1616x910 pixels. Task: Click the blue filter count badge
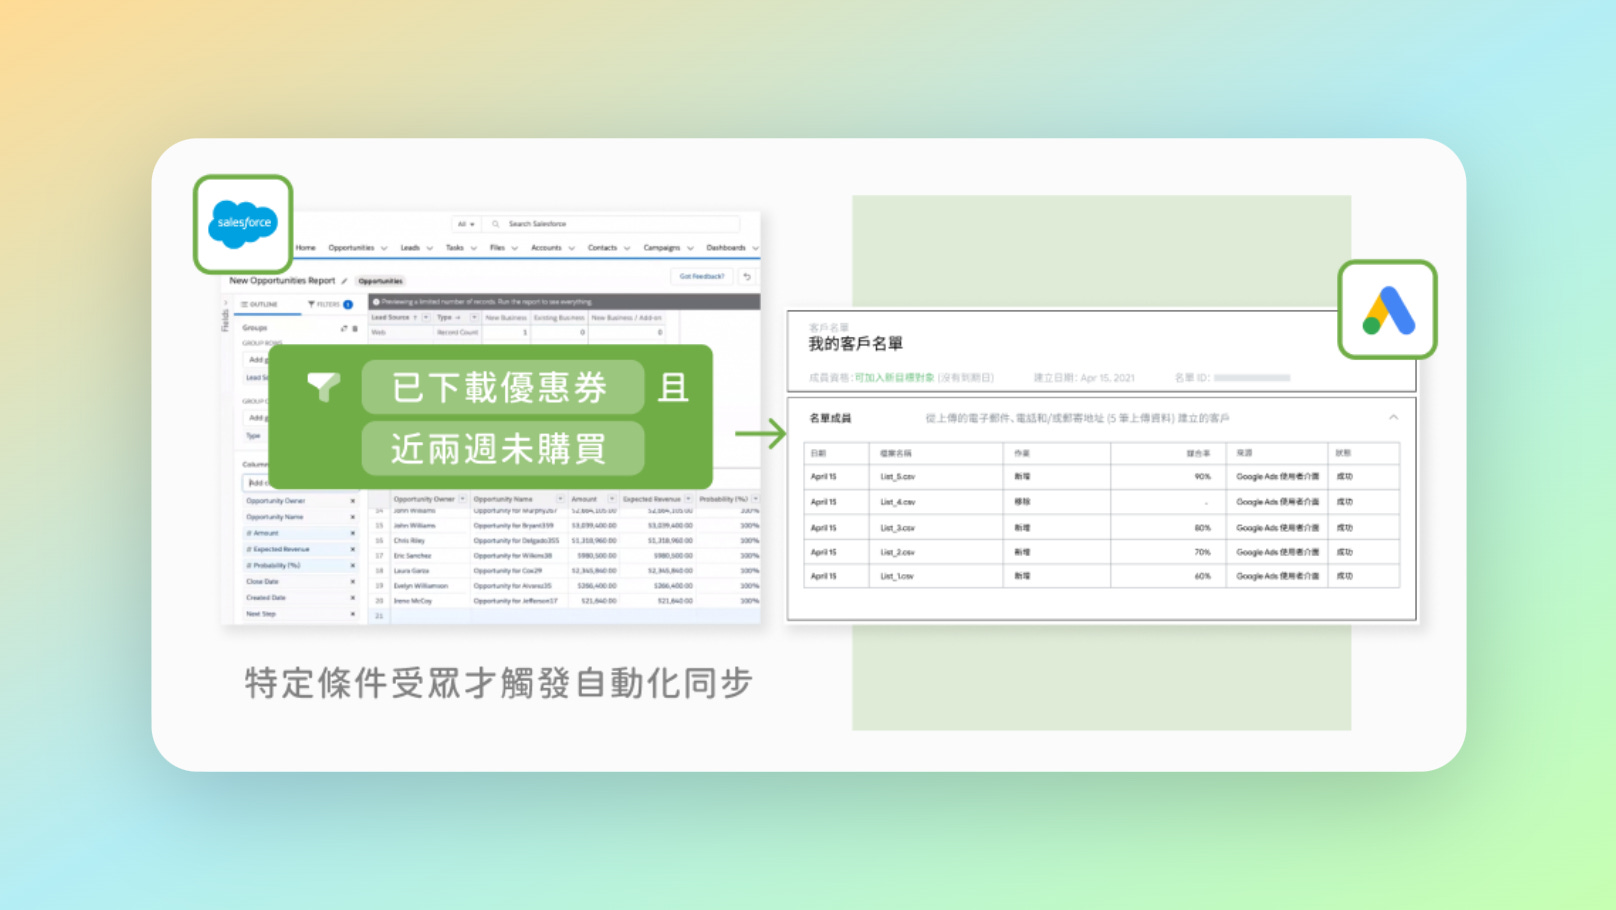348,304
